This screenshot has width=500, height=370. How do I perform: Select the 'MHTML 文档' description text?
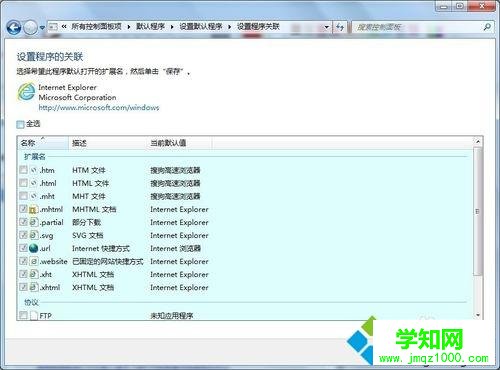pos(94,209)
